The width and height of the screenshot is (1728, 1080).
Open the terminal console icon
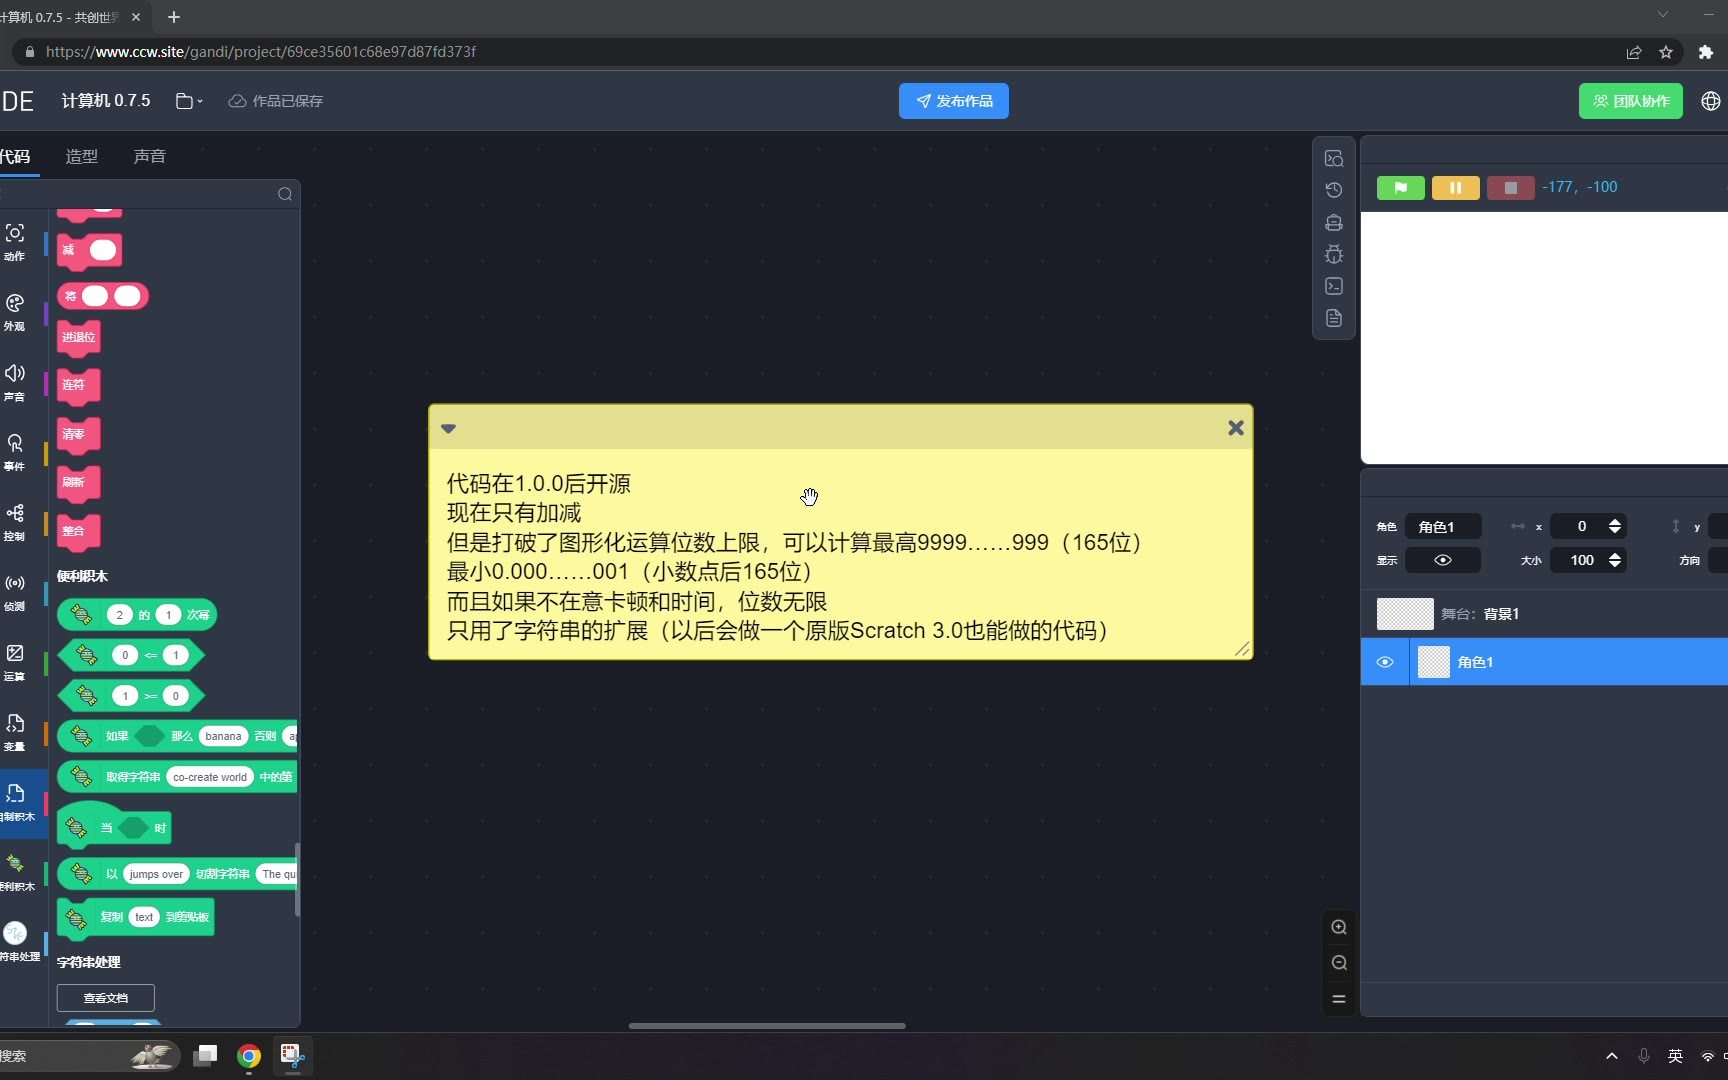[x=1334, y=286]
